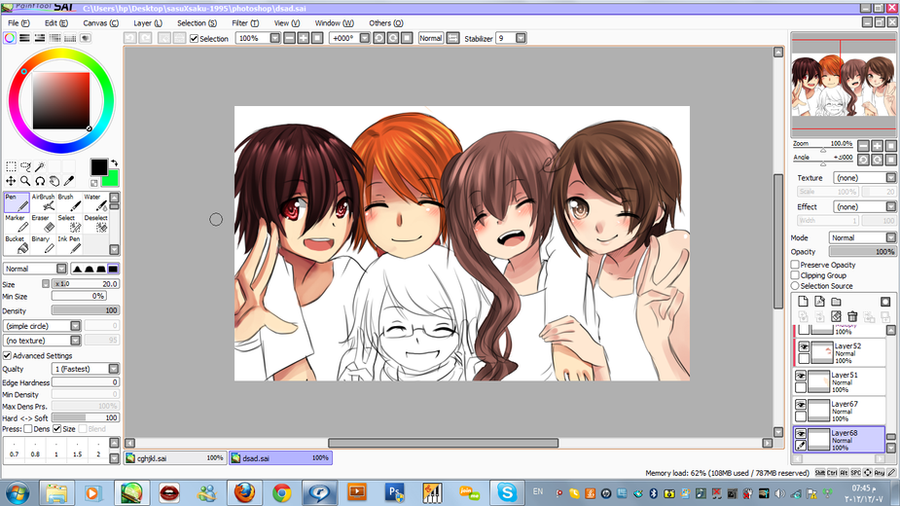900x506 pixels.
Task: Toggle Selection visibility checkbox
Action: [194, 38]
